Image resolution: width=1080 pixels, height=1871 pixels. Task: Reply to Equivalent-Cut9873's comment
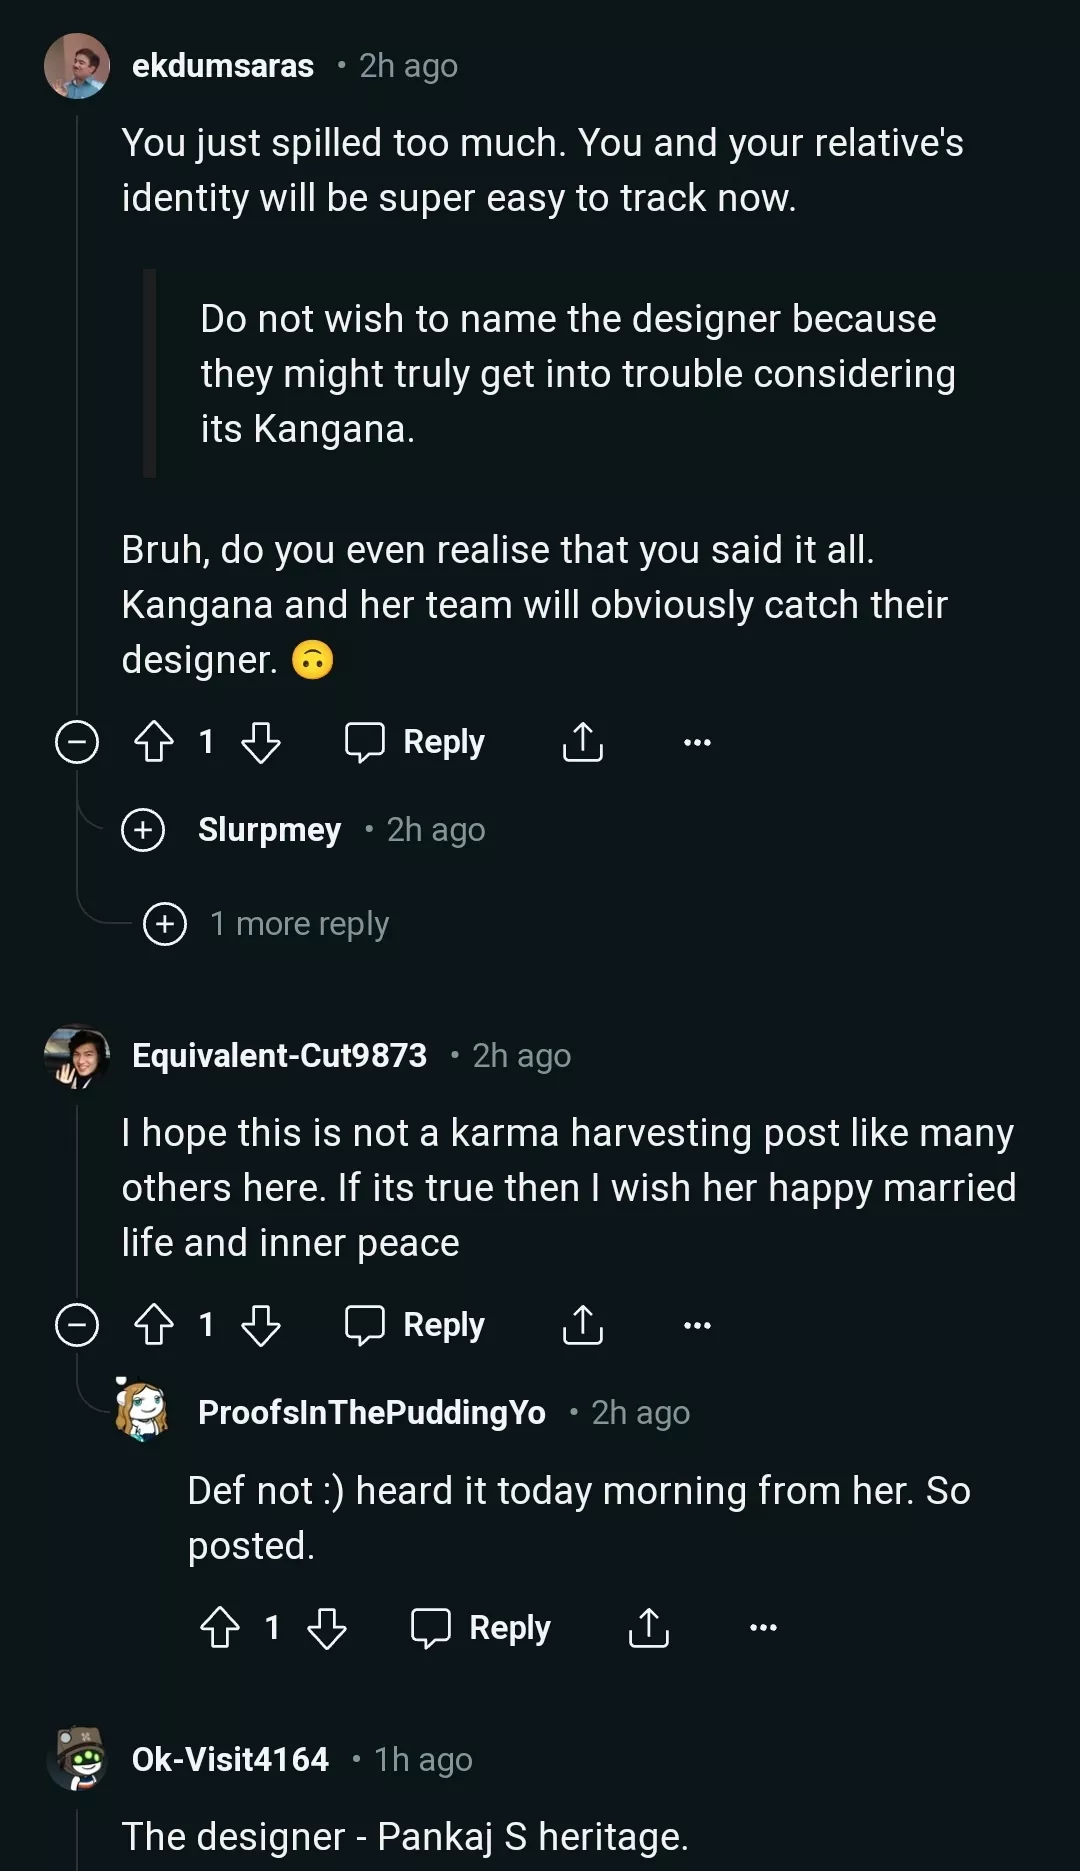[415, 1325]
